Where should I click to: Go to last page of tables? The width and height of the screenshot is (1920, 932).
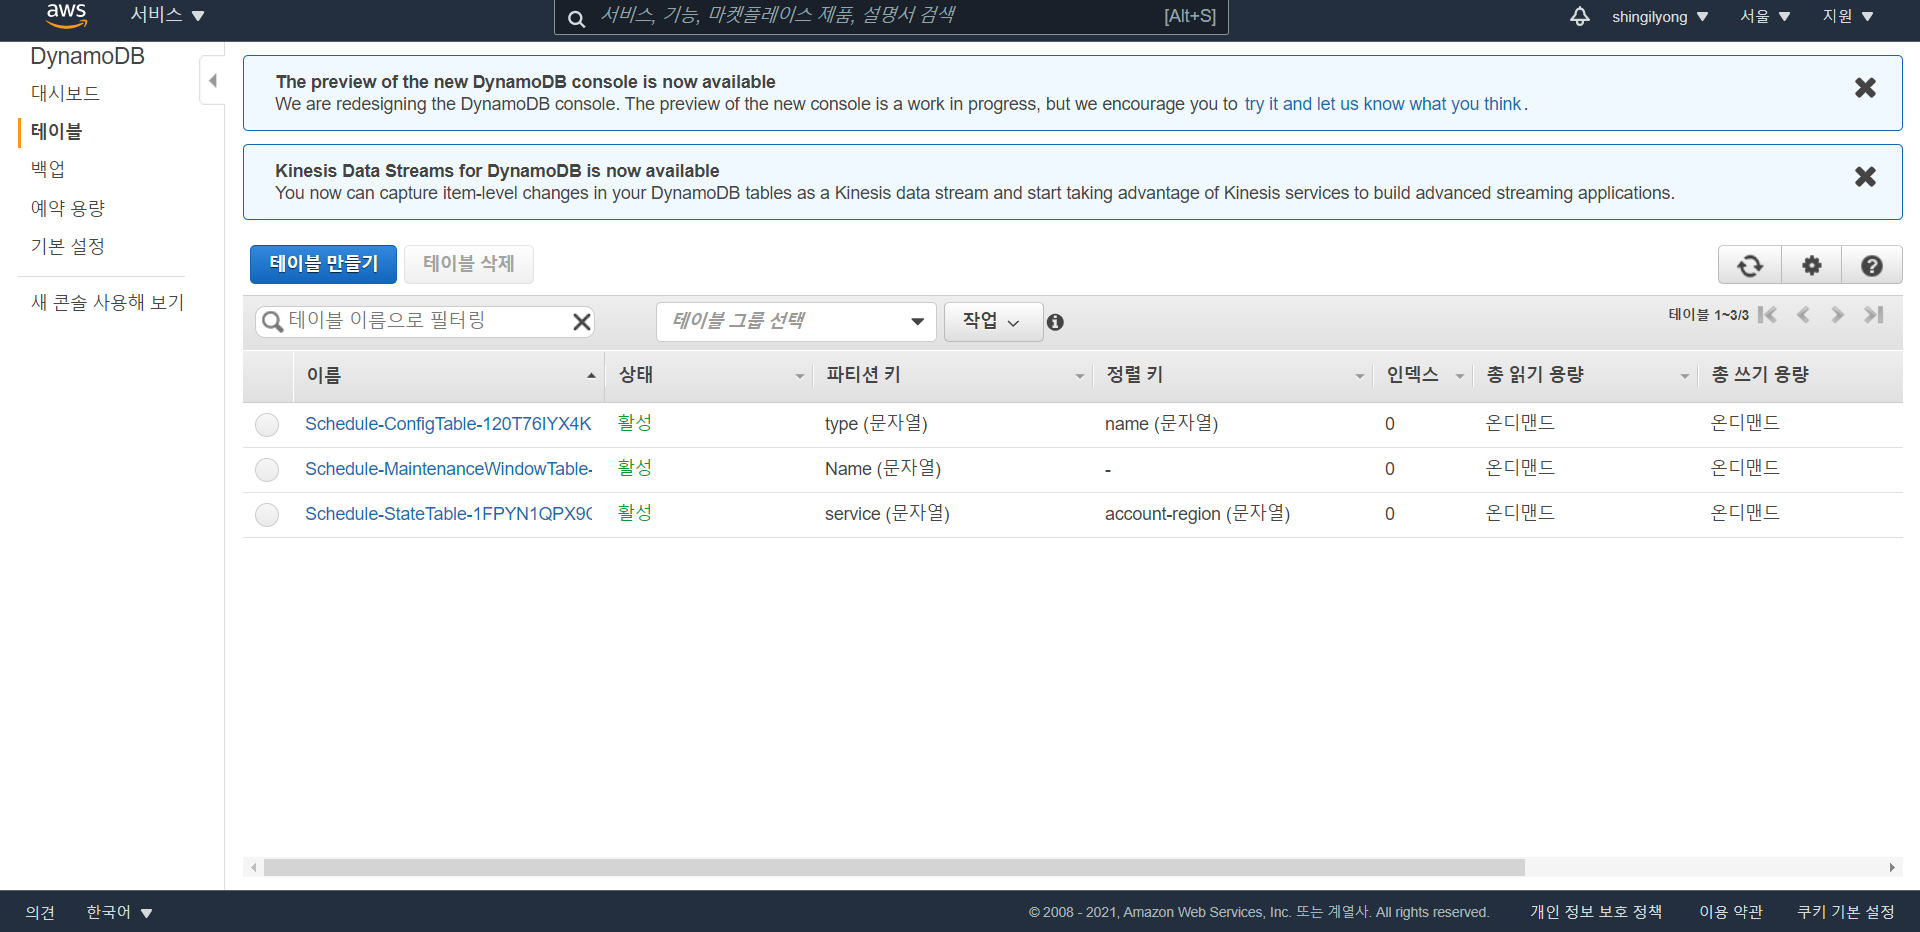click(1873, 314)
